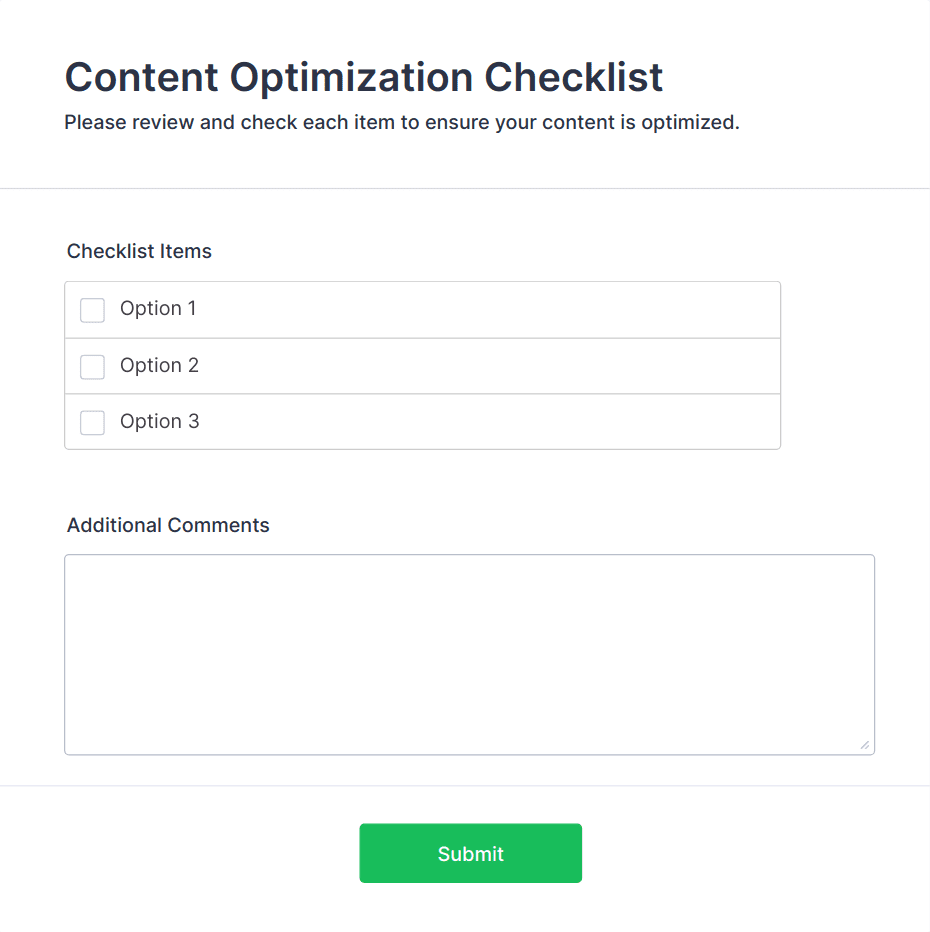The image size is (930, 932).
Task: Click the Checklist Items section heading
Action: (x=139, y=251)
